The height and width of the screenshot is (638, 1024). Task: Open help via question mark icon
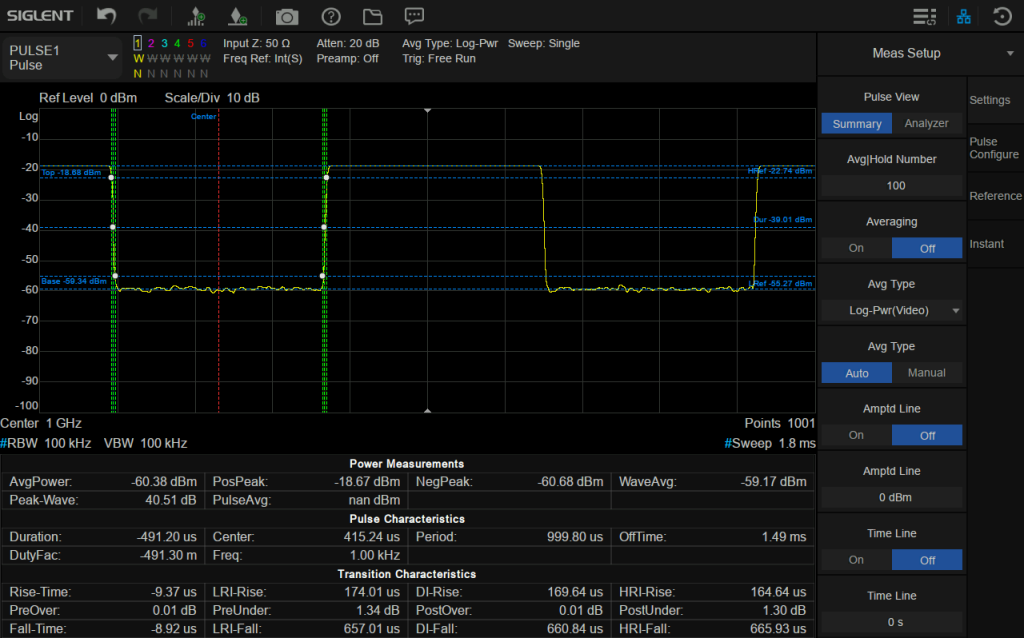click(331, 16)
